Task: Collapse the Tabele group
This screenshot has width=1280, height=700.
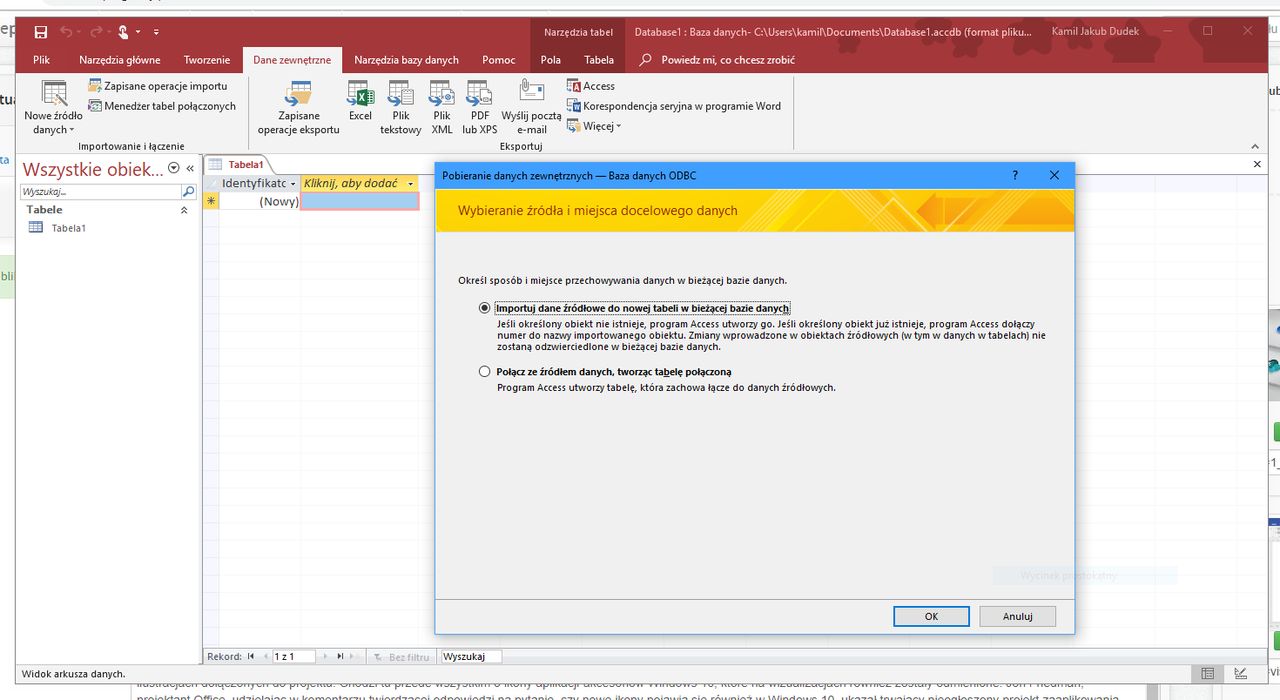Action: pyautogui.click(x=183, y=211)
